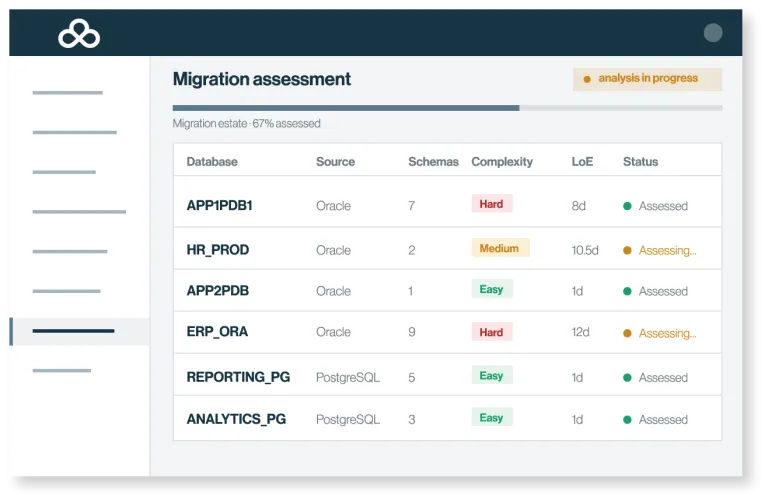Screen dimensions: 768x502
Task: Select the highlighted sidebar menu item
Action: [x=79, y=332]
